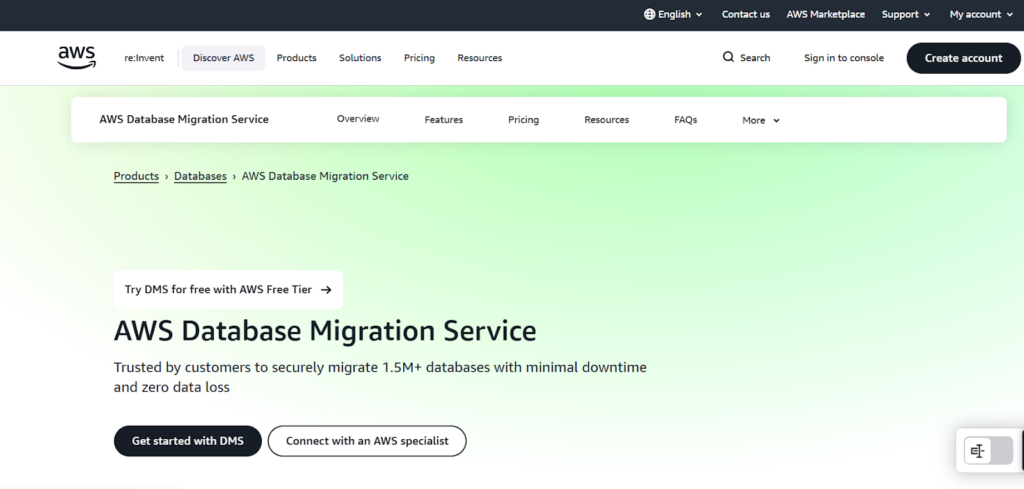
Task: Follow the Databases breadcrumb link
Action: pos(200,176)
